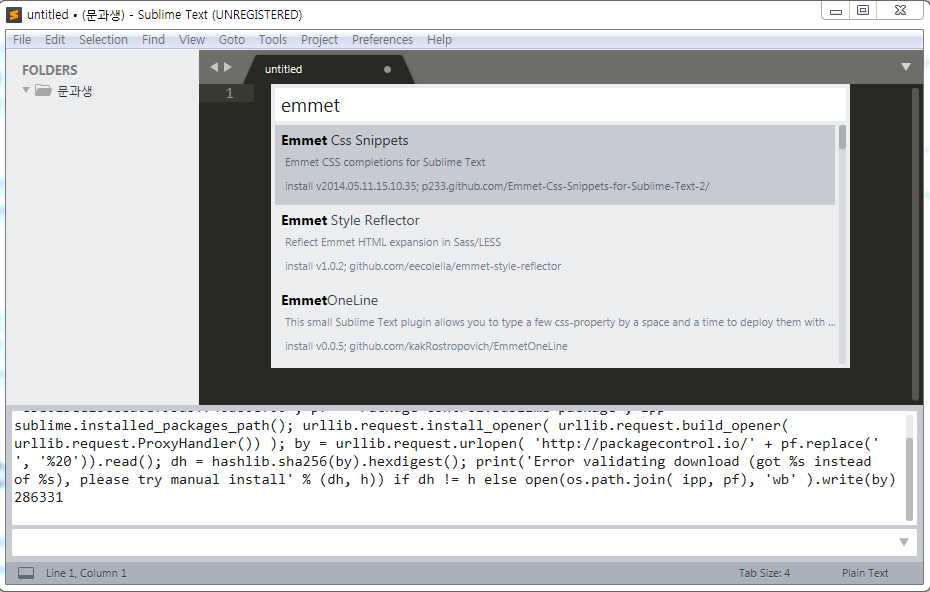Click the Sublime Text app icon in title bar
930x592 pixels.
14,14
